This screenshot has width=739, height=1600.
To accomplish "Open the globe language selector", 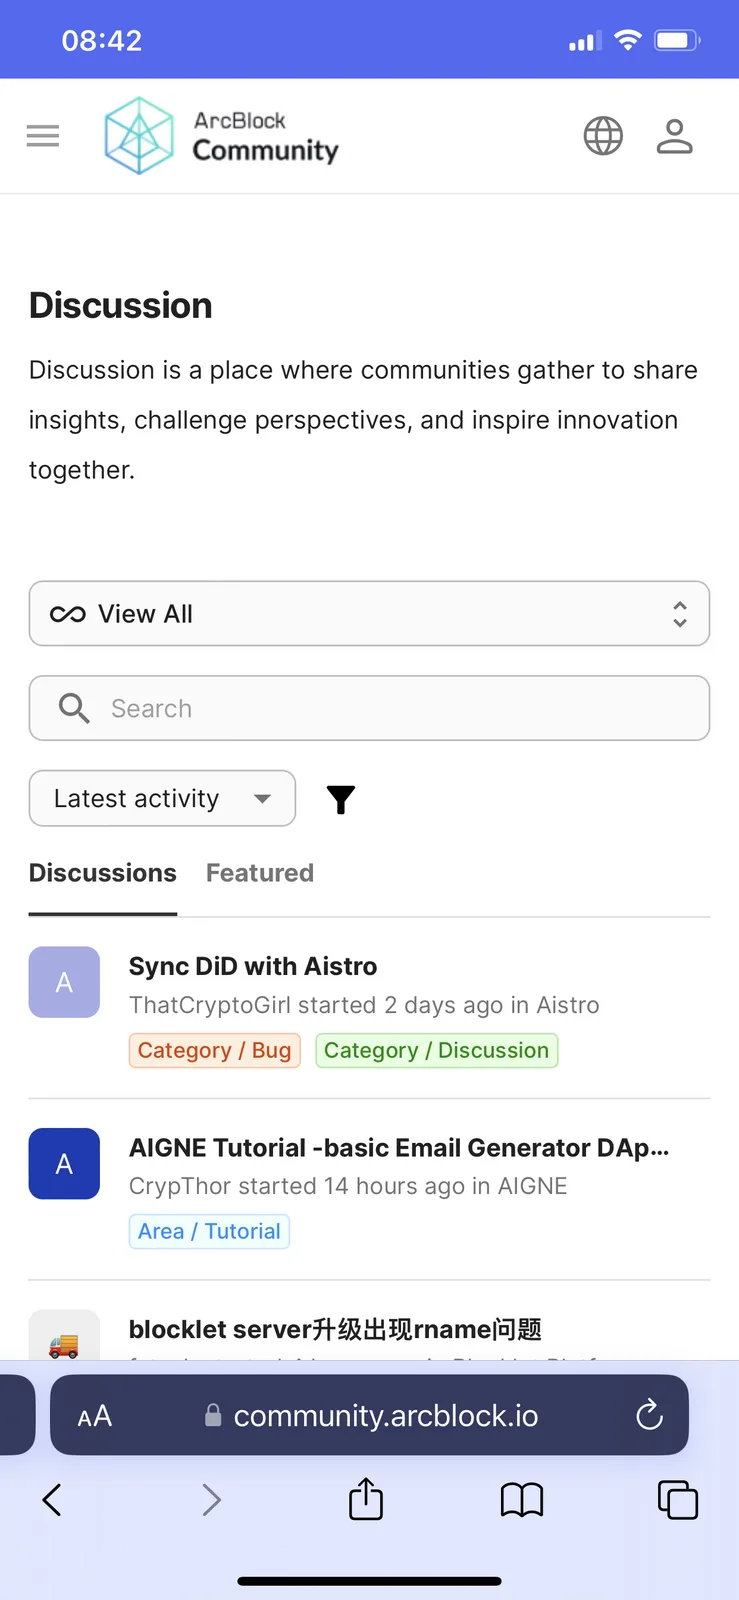I will pyautogui.click(x=603, y=136).
